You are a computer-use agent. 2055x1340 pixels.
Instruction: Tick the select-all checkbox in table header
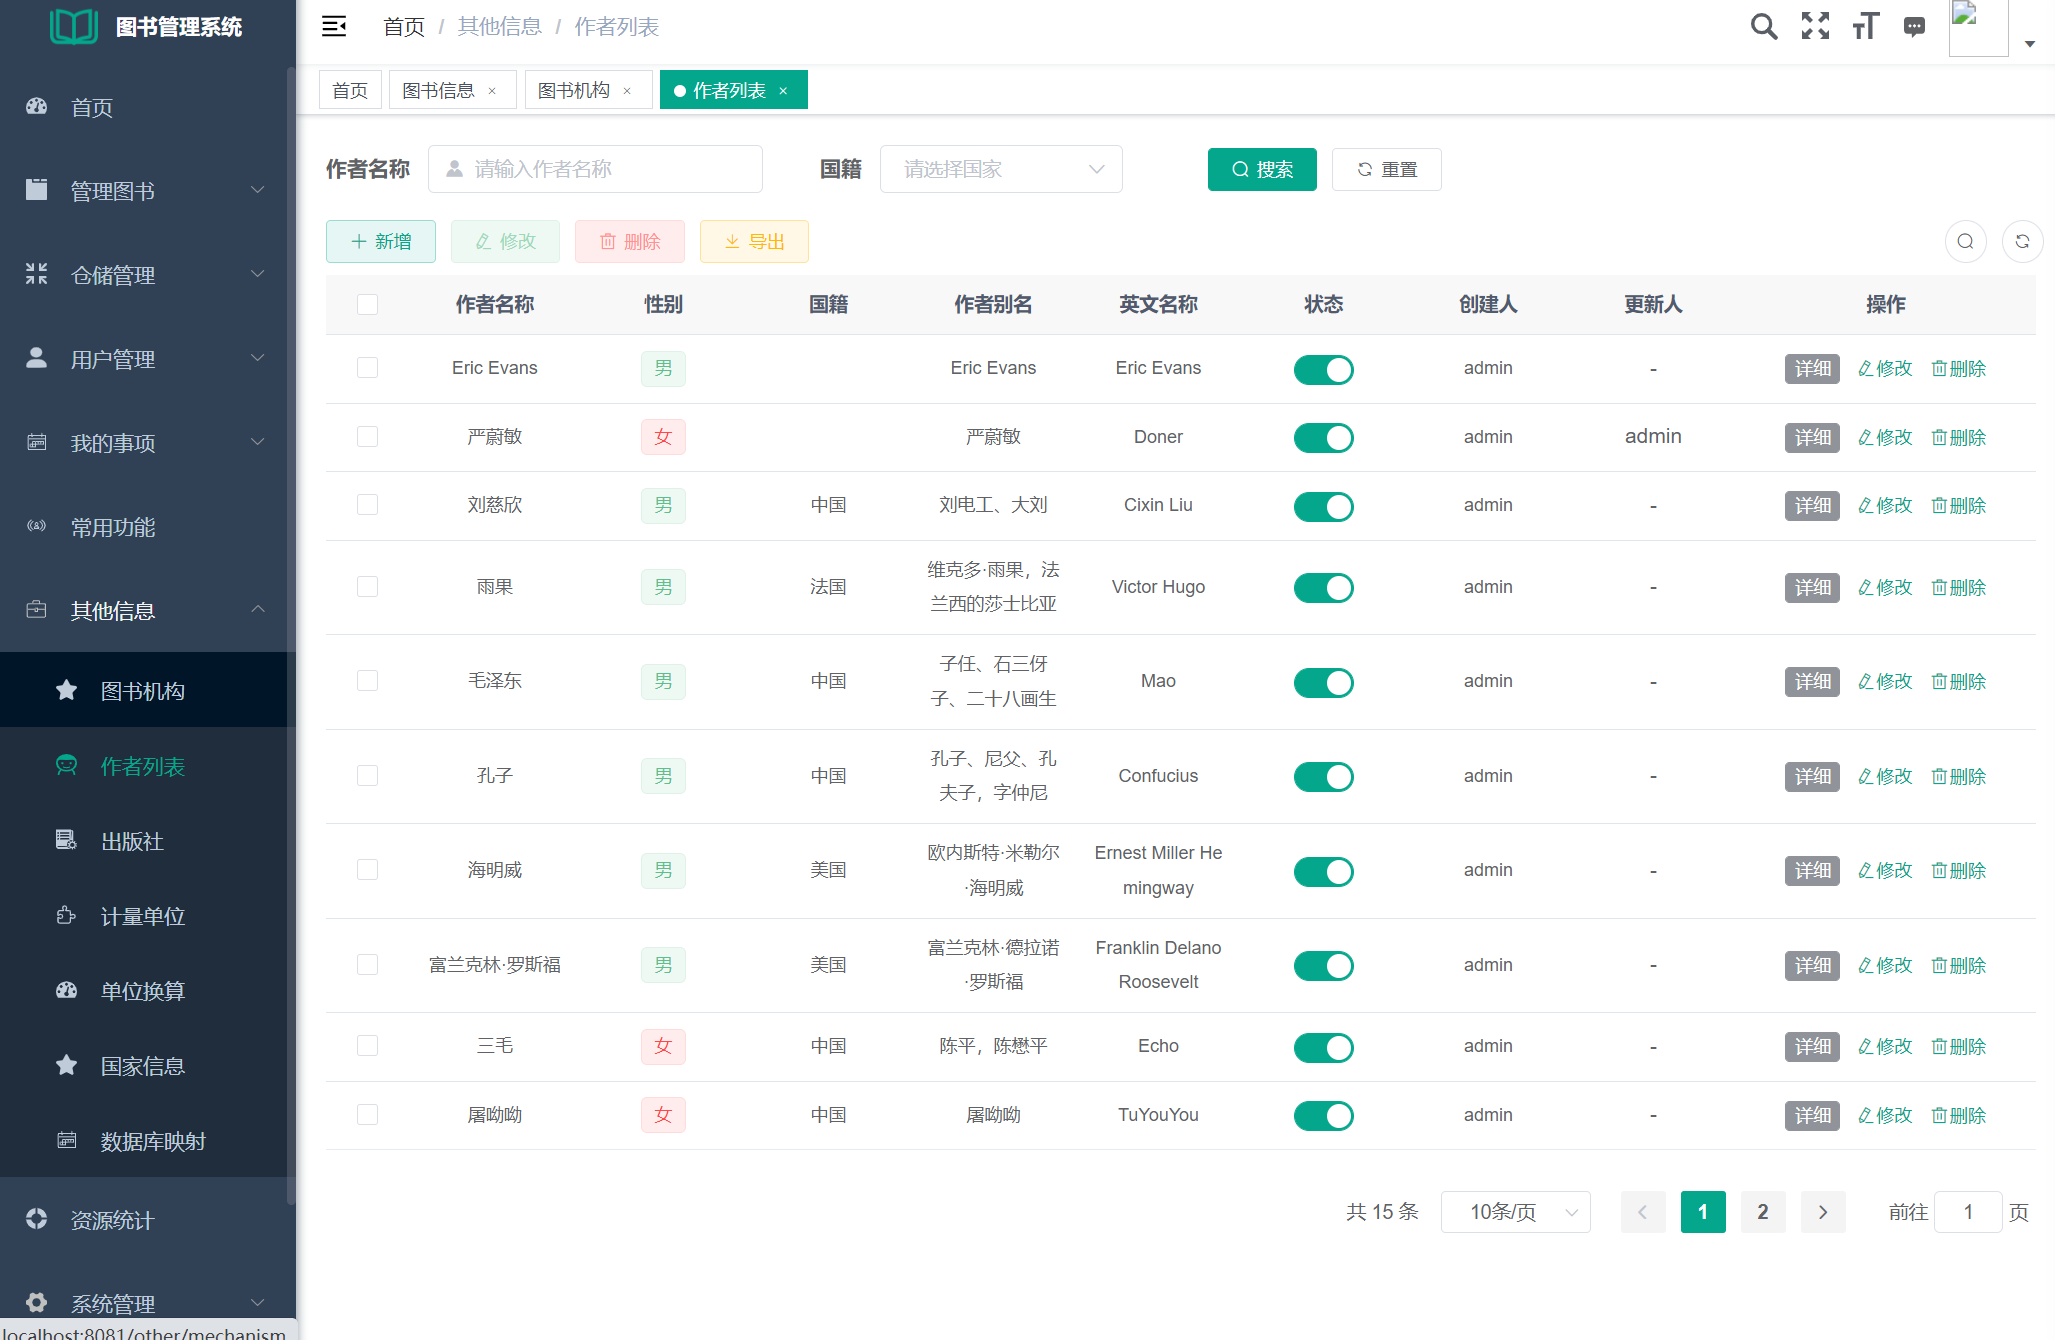(x=367, y=304)
